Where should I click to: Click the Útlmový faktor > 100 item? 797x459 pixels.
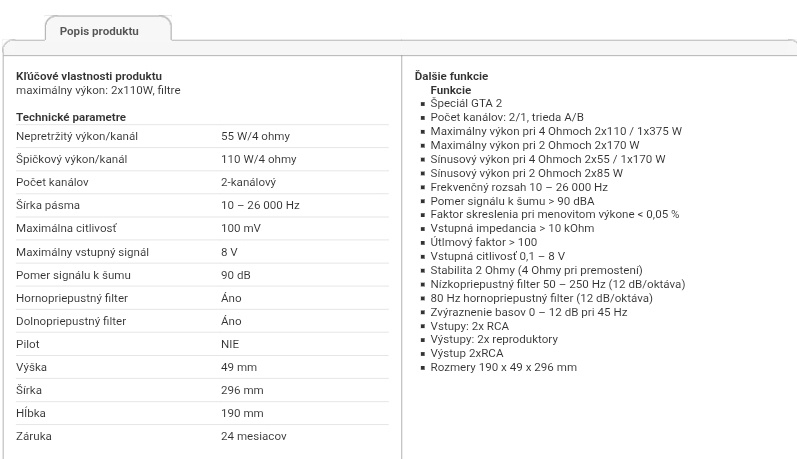pyautogui.click(x=483, y=242)
